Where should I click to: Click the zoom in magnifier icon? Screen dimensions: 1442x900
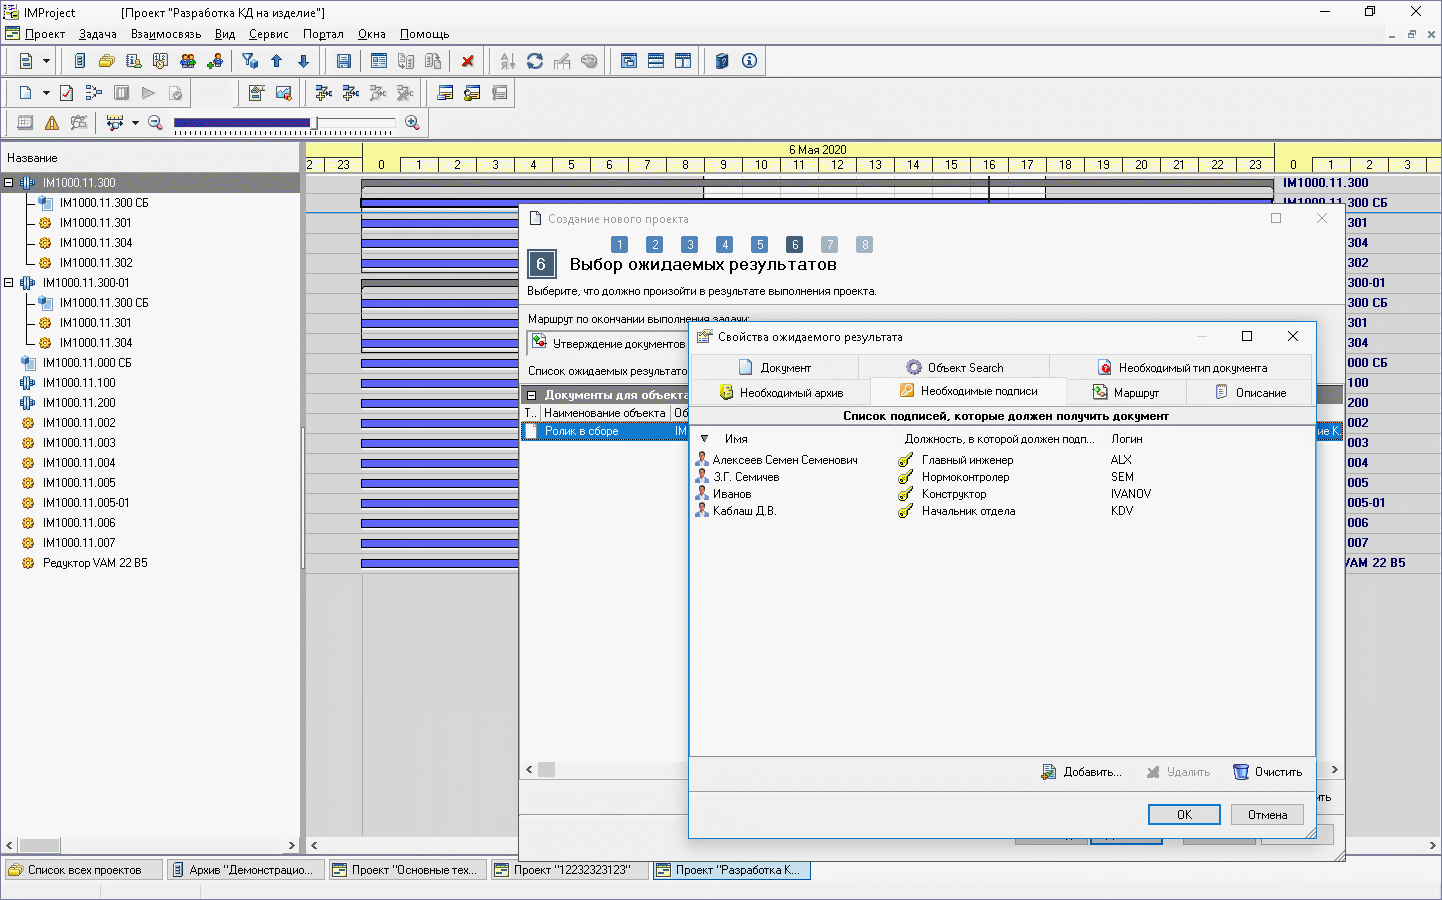pyautogui.click(x=411, y=123)
